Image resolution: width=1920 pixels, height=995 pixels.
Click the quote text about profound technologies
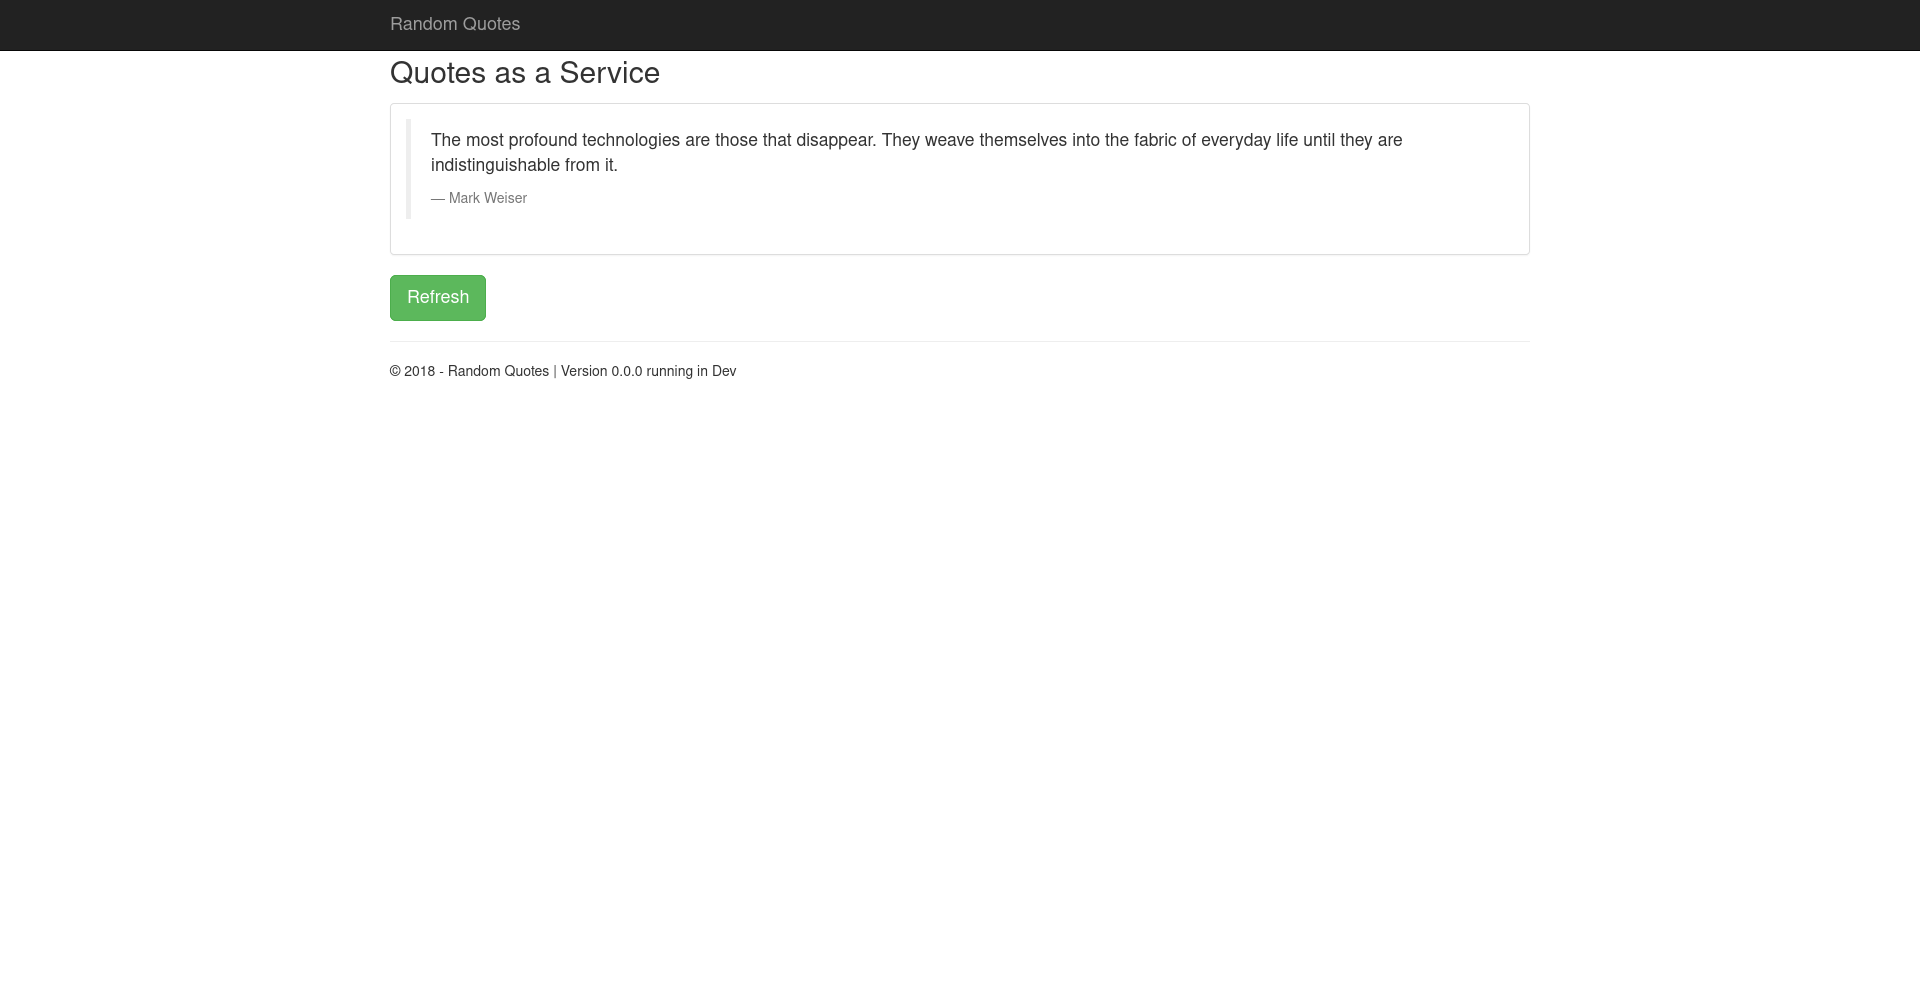pyautogui.click(x=916, y=152)
